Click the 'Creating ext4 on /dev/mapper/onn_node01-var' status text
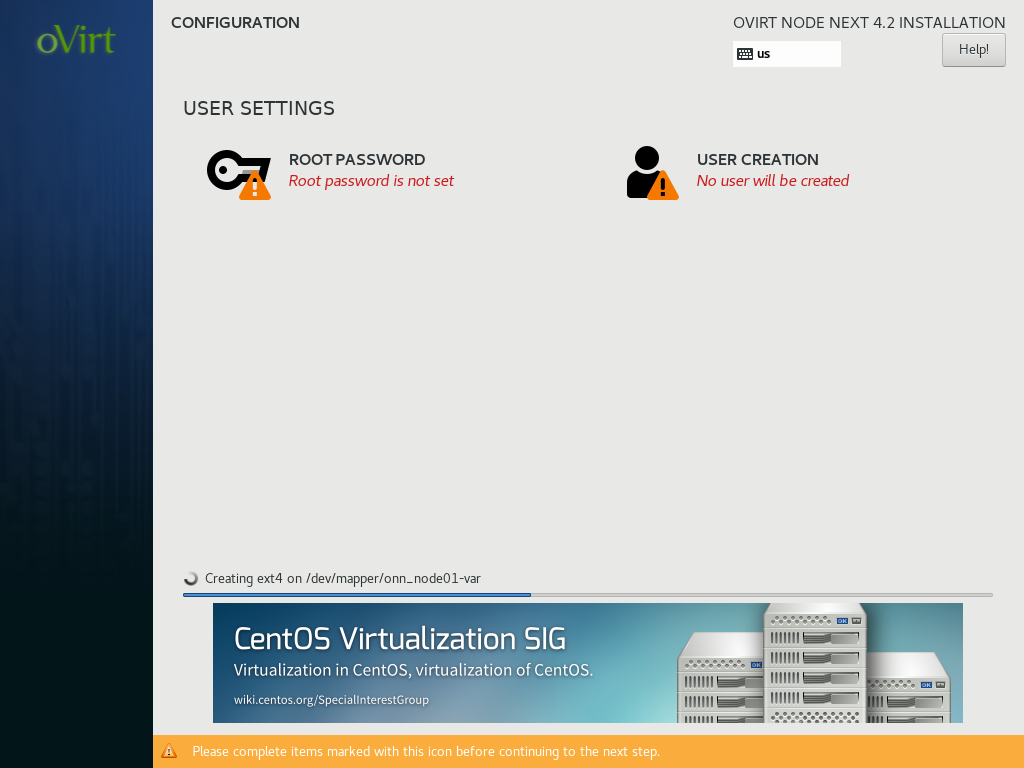 click(x=343, y=579)
